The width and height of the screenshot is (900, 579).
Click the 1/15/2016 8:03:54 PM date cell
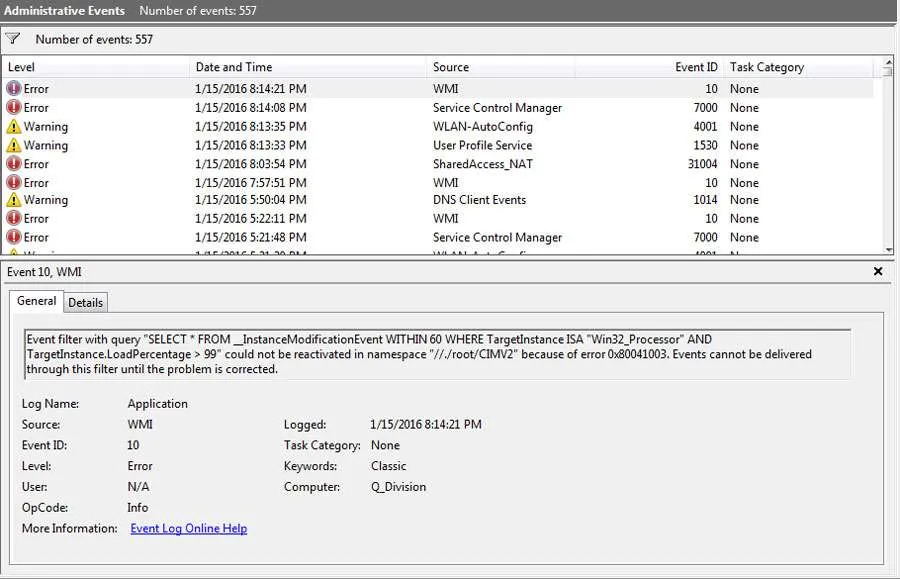[251, 164]
